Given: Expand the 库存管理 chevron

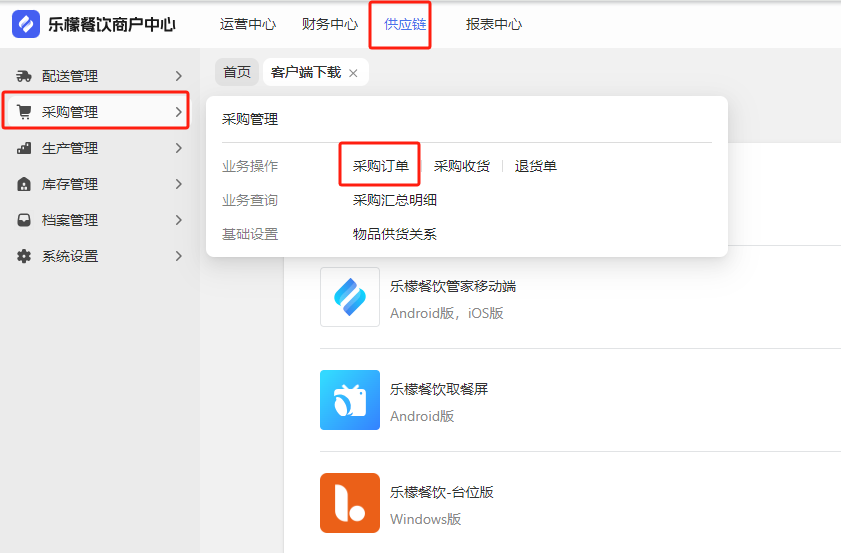Looking at the screenshot, I should tap(179, 184).
